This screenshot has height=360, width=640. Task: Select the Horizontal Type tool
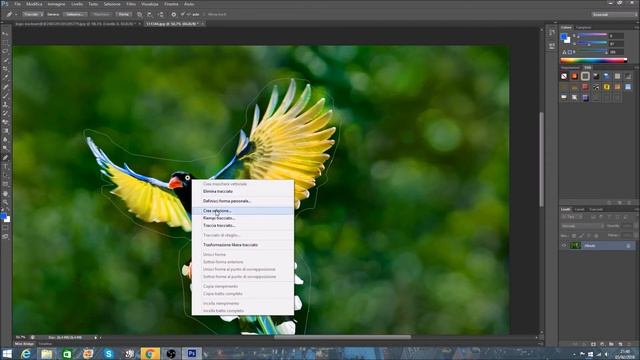[5, 166]
